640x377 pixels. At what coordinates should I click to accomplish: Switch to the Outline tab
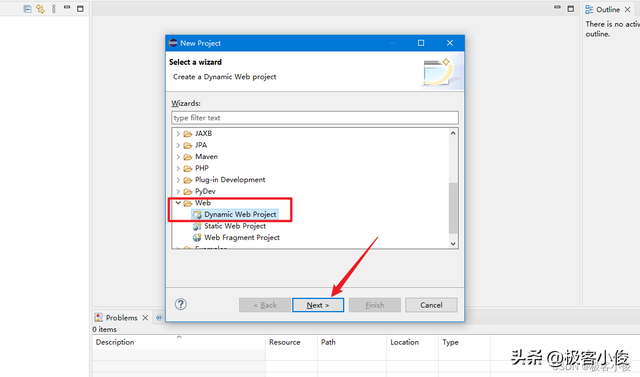[608, 9]
